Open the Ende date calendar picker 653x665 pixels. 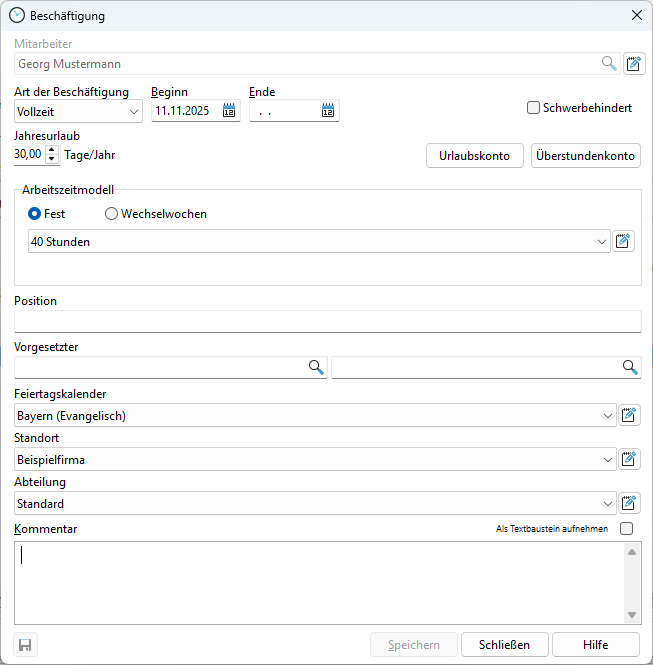[327, 112]
